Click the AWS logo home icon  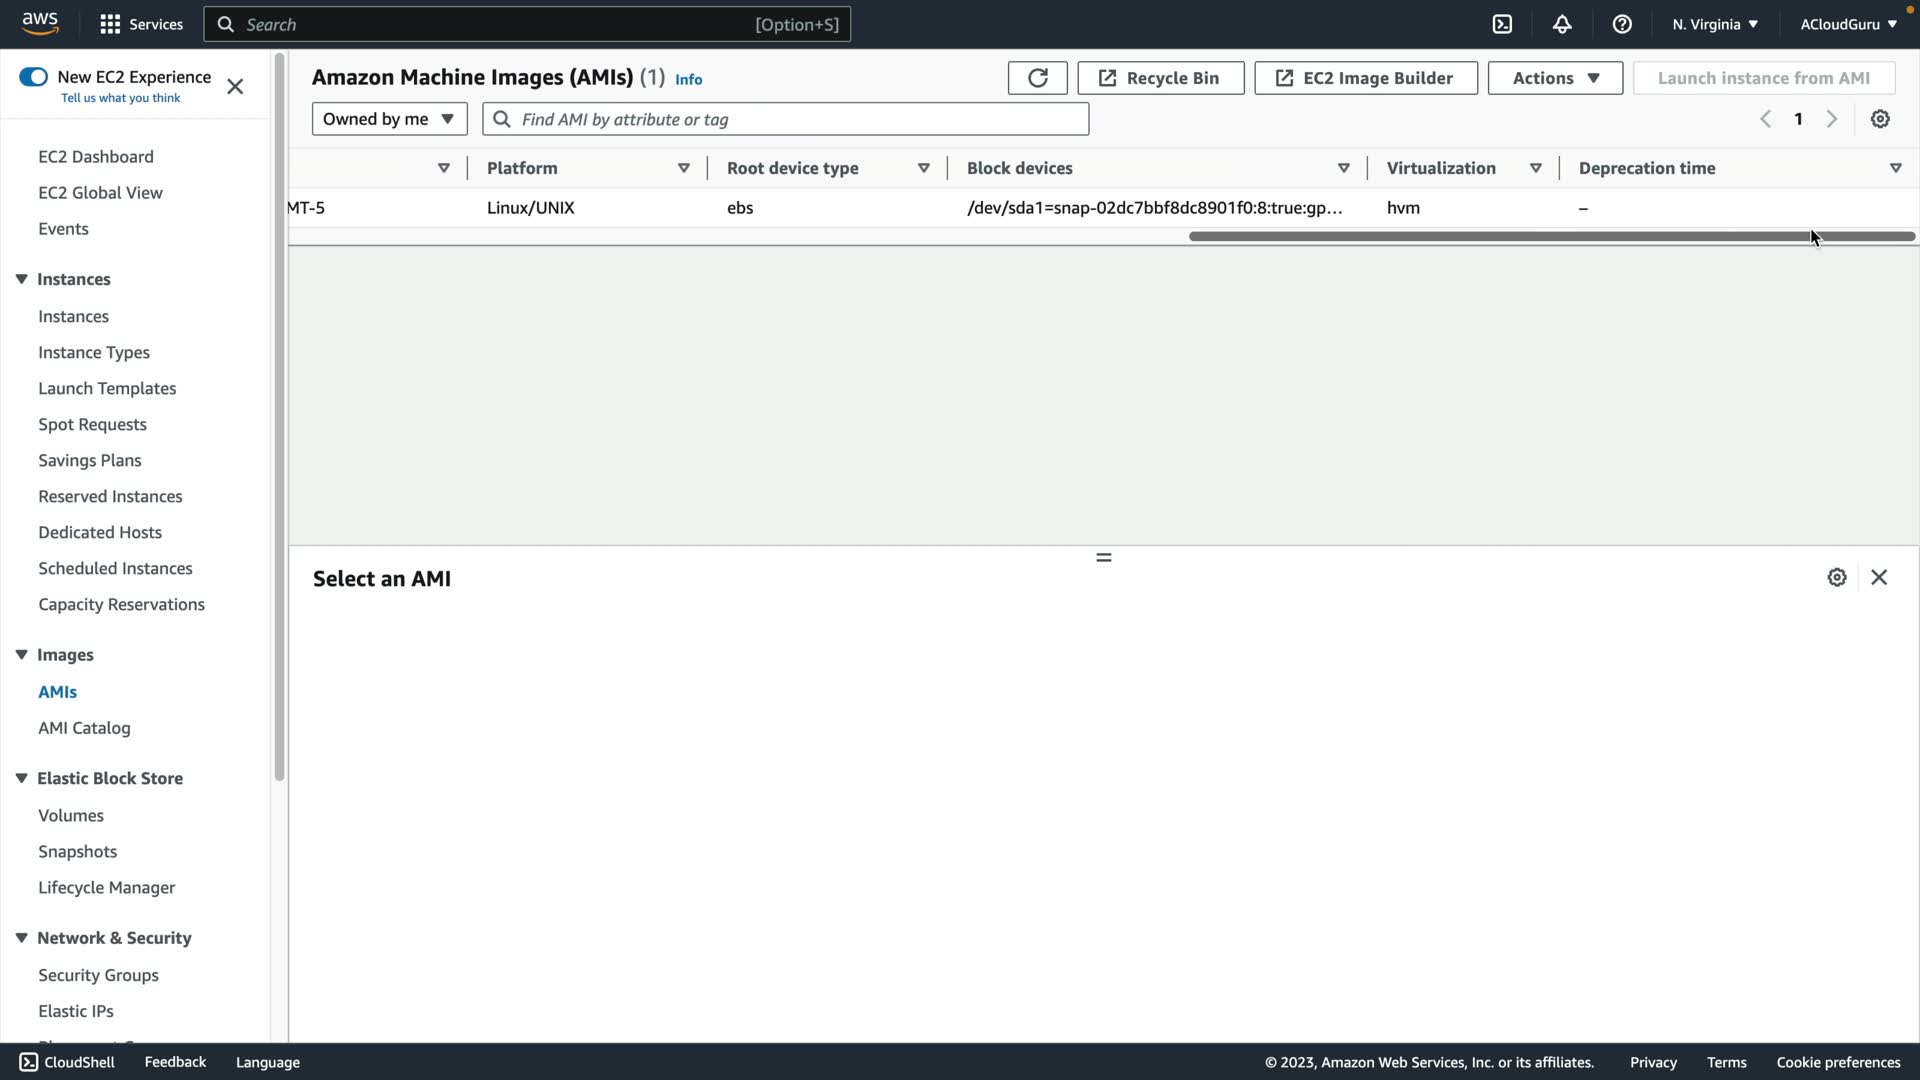pos(40,24)
